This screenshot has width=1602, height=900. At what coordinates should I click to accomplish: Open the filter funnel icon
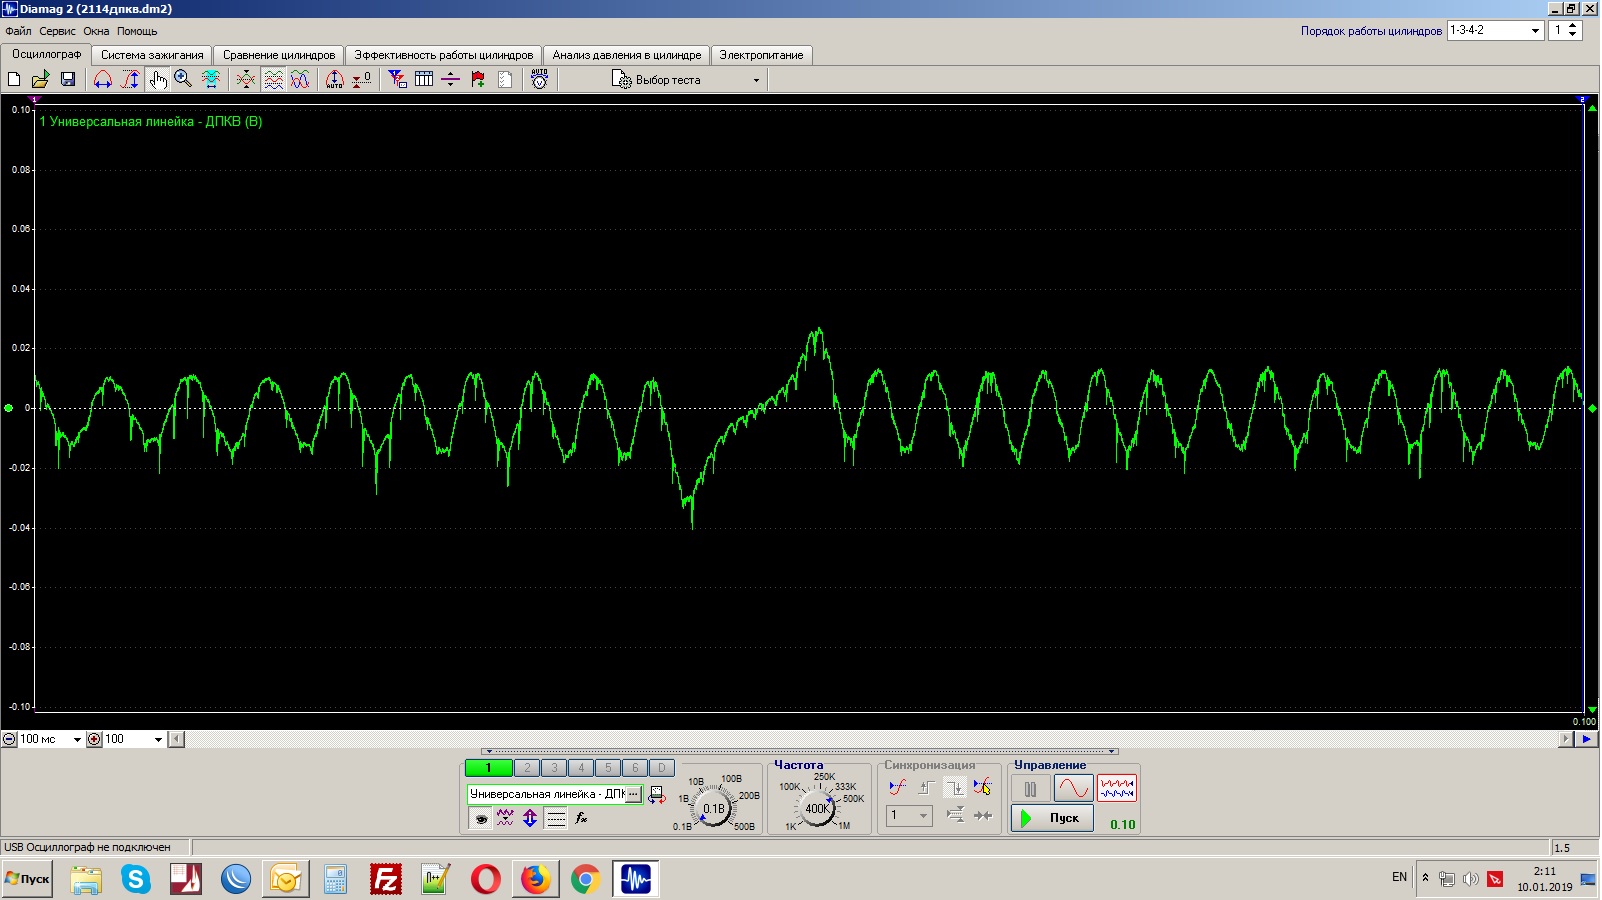[x=397, y=79]
